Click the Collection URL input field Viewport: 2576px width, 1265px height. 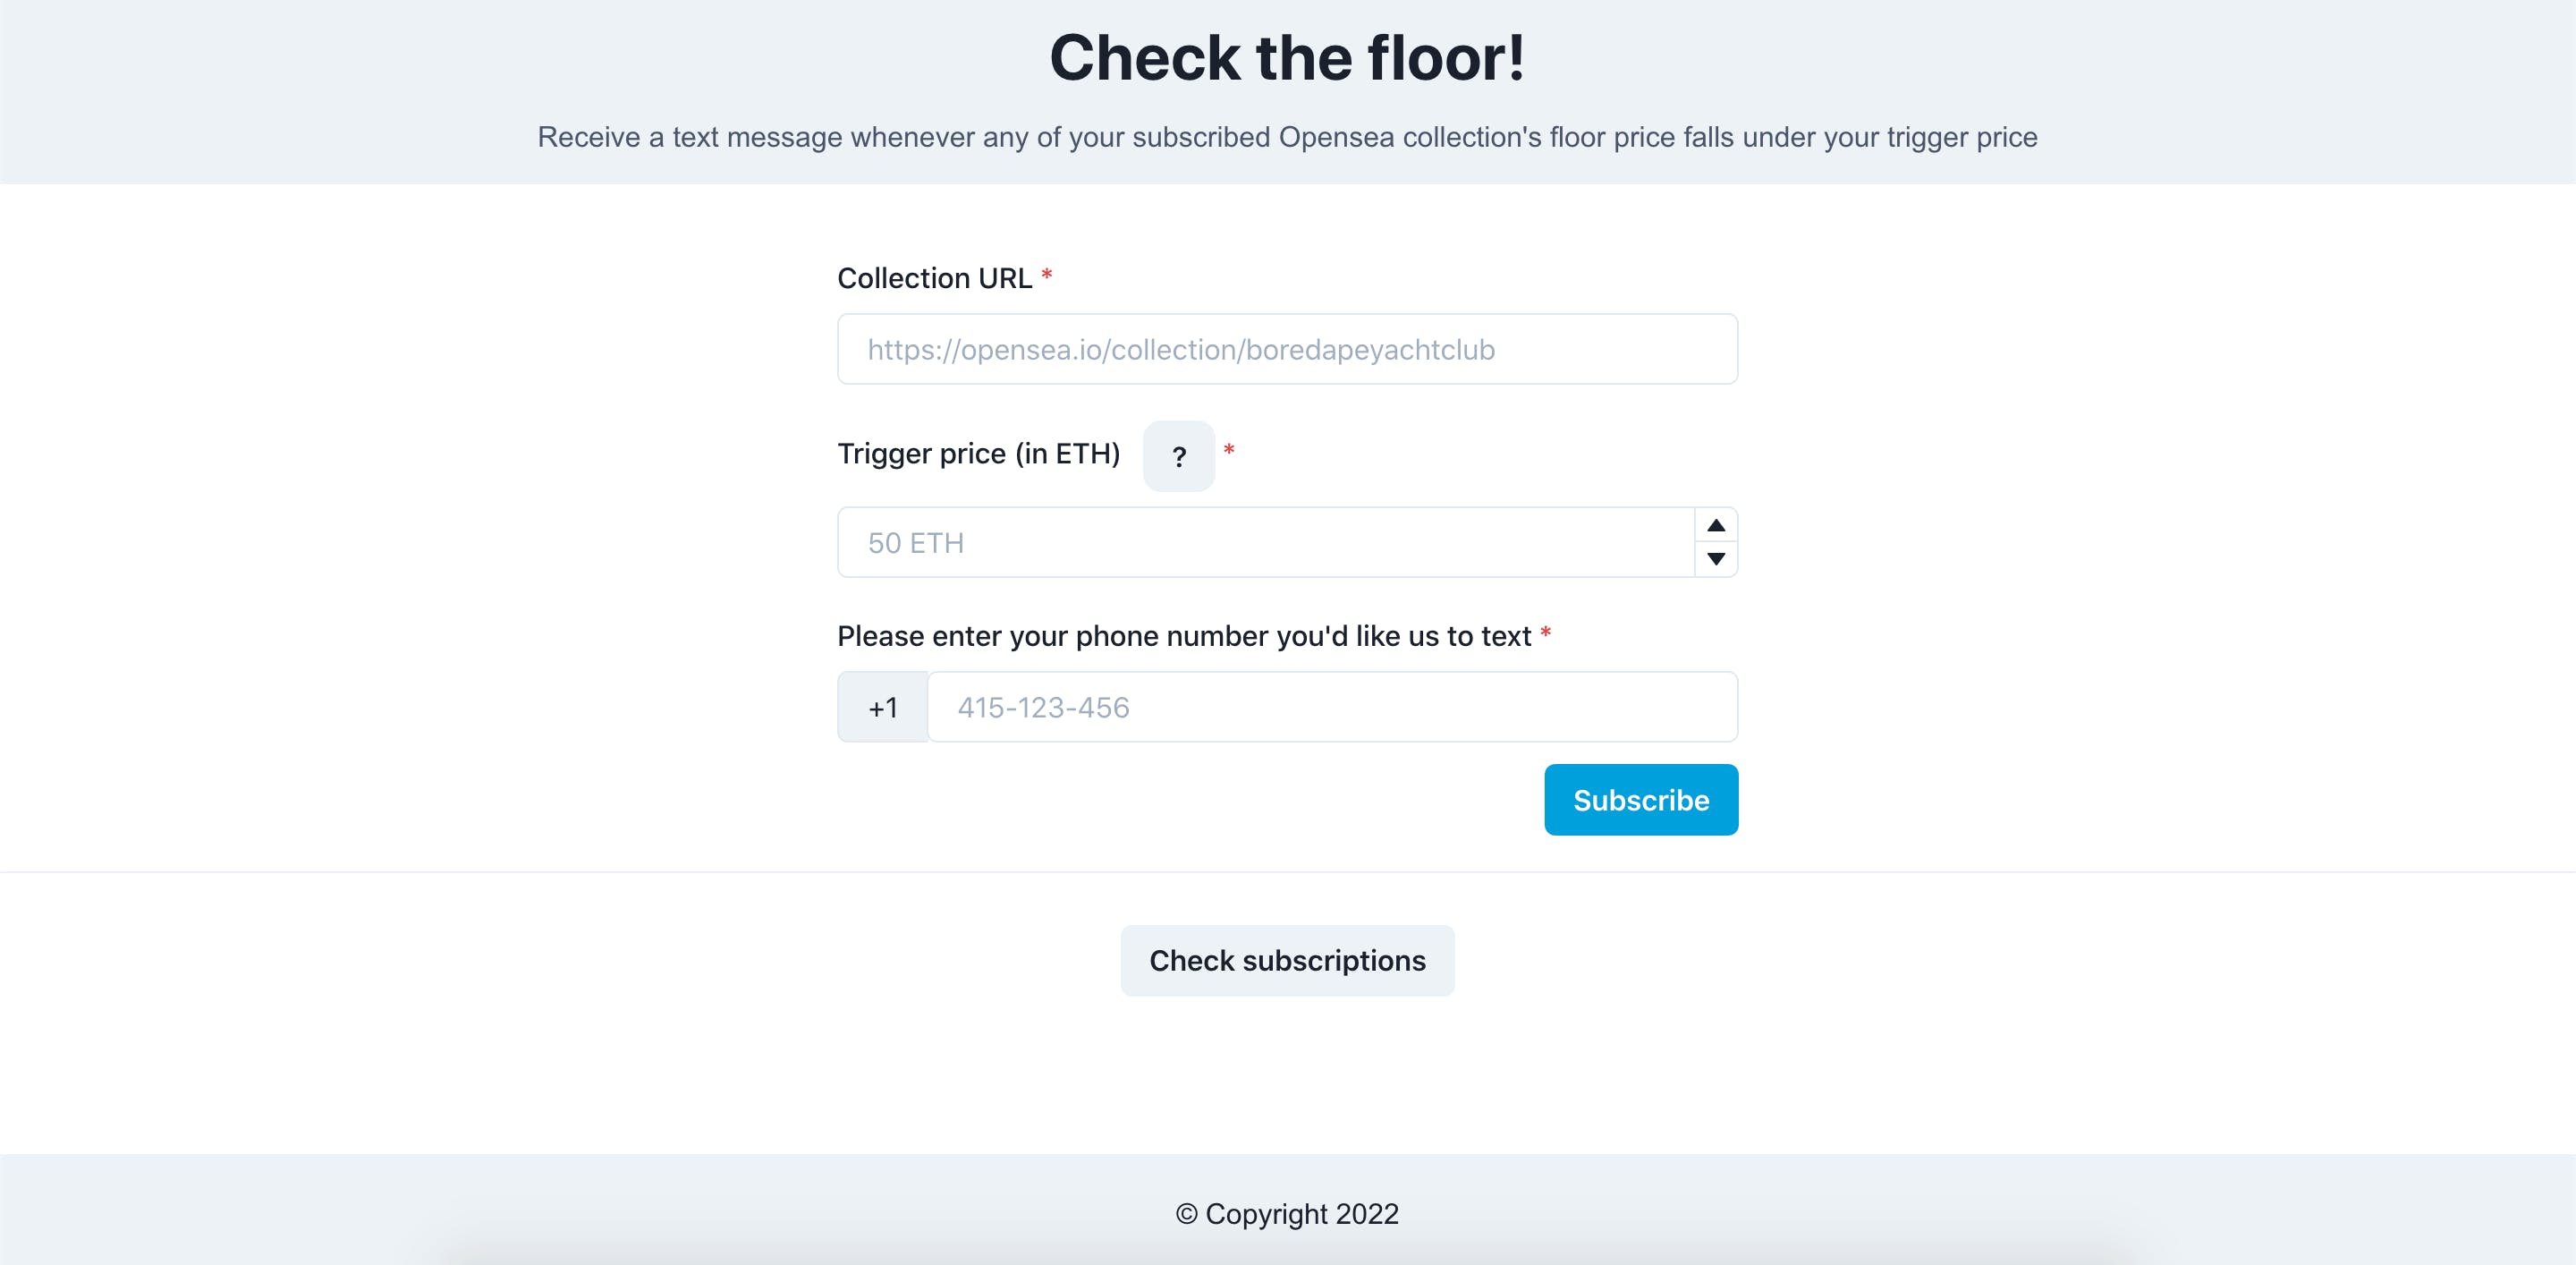[1288, 348]
